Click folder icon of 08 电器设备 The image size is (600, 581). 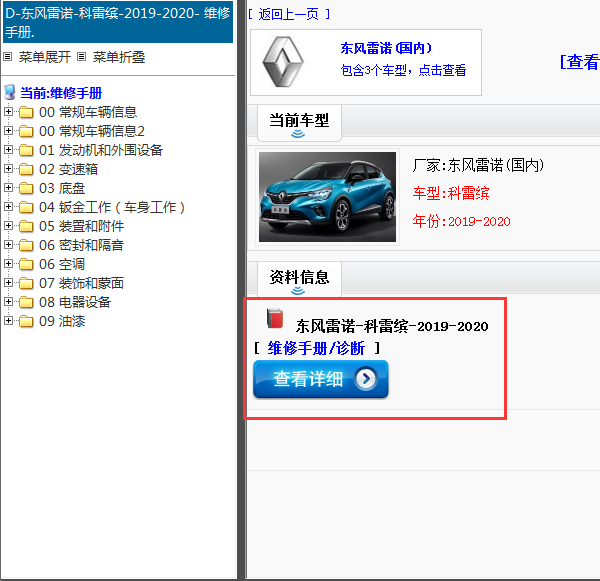click(x=26, y=302)
